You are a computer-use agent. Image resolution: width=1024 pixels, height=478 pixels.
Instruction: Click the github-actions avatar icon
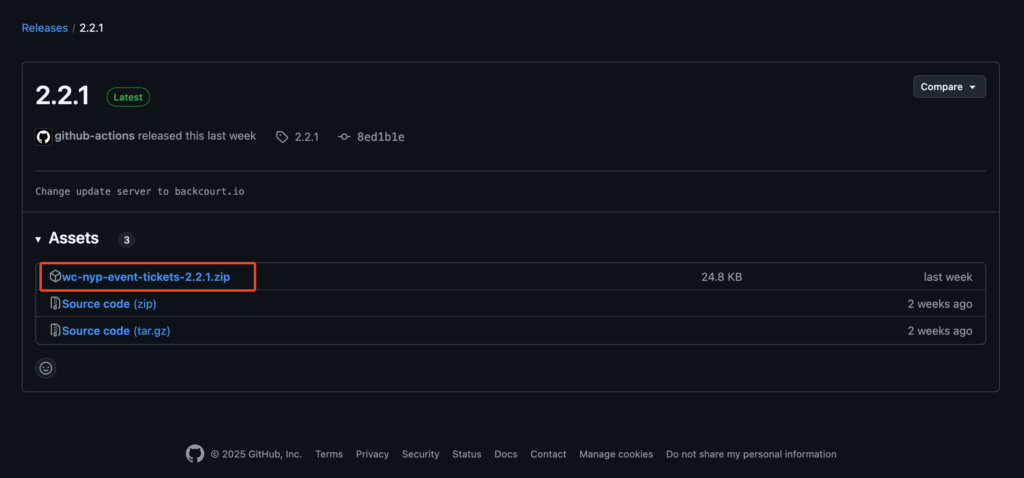43,137
